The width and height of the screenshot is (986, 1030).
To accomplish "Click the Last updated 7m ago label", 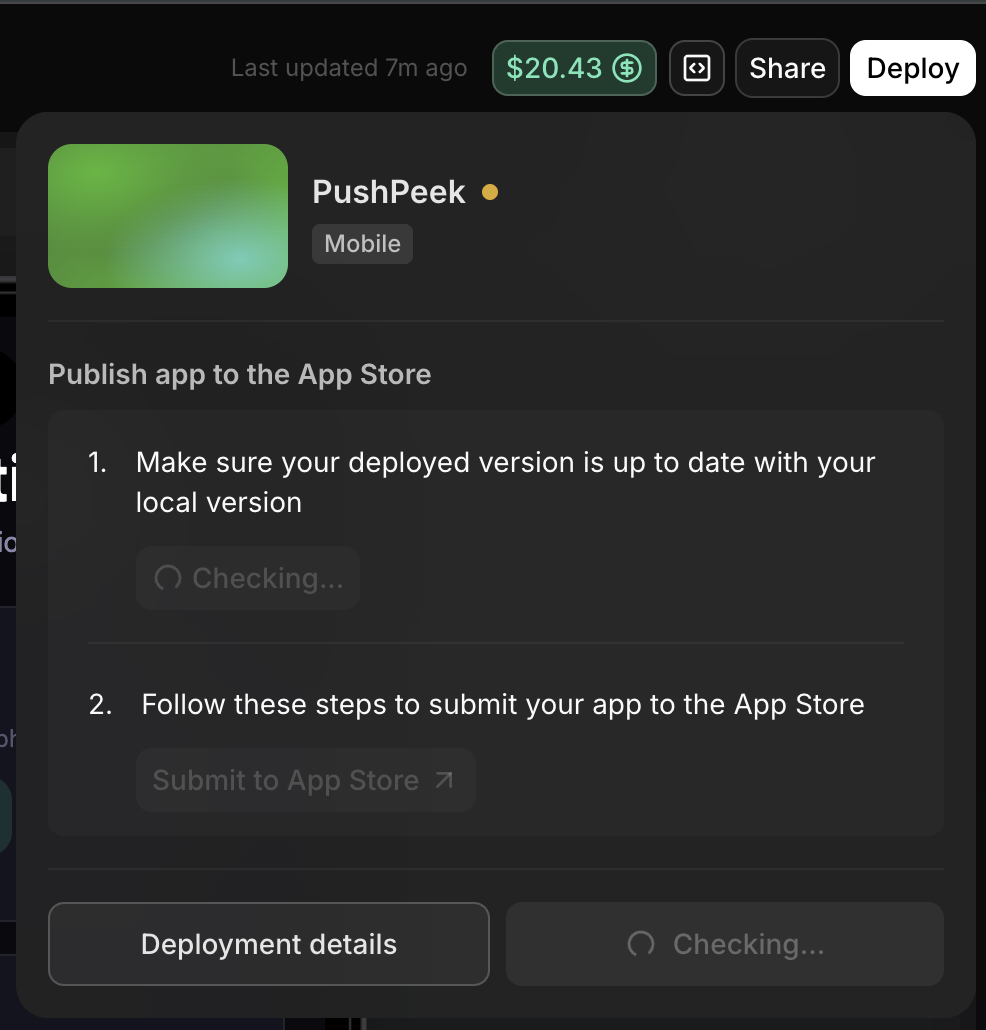I will tap(348, 68).
